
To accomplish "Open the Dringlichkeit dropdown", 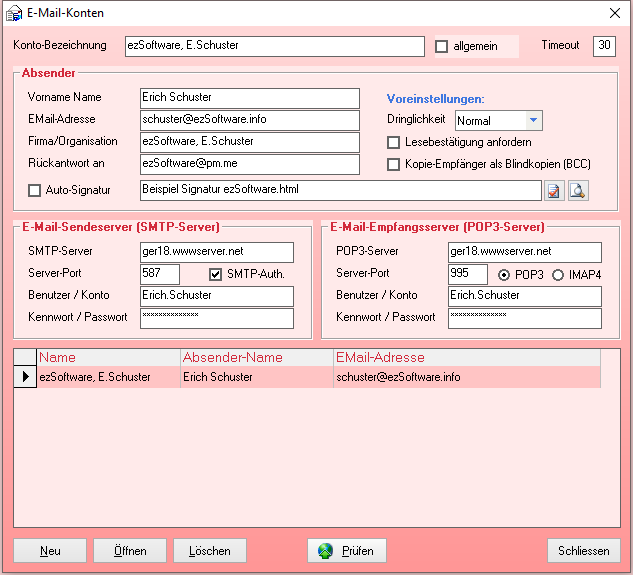I will point(534,120).
